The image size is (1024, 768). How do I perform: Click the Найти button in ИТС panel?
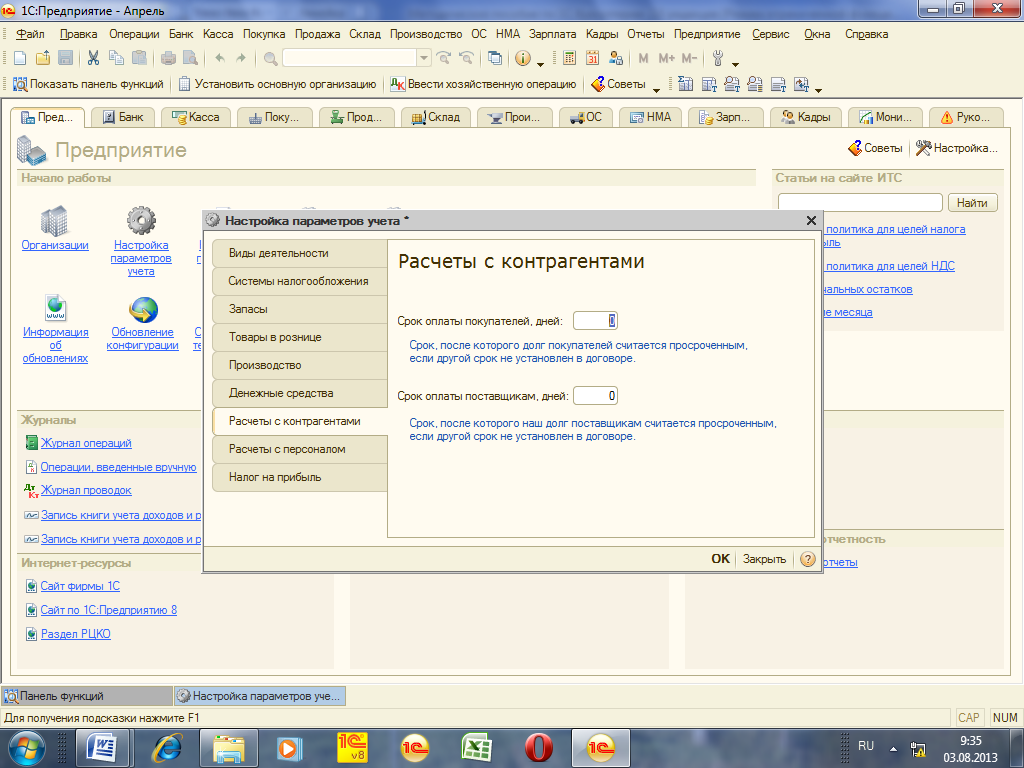(972, 202)
